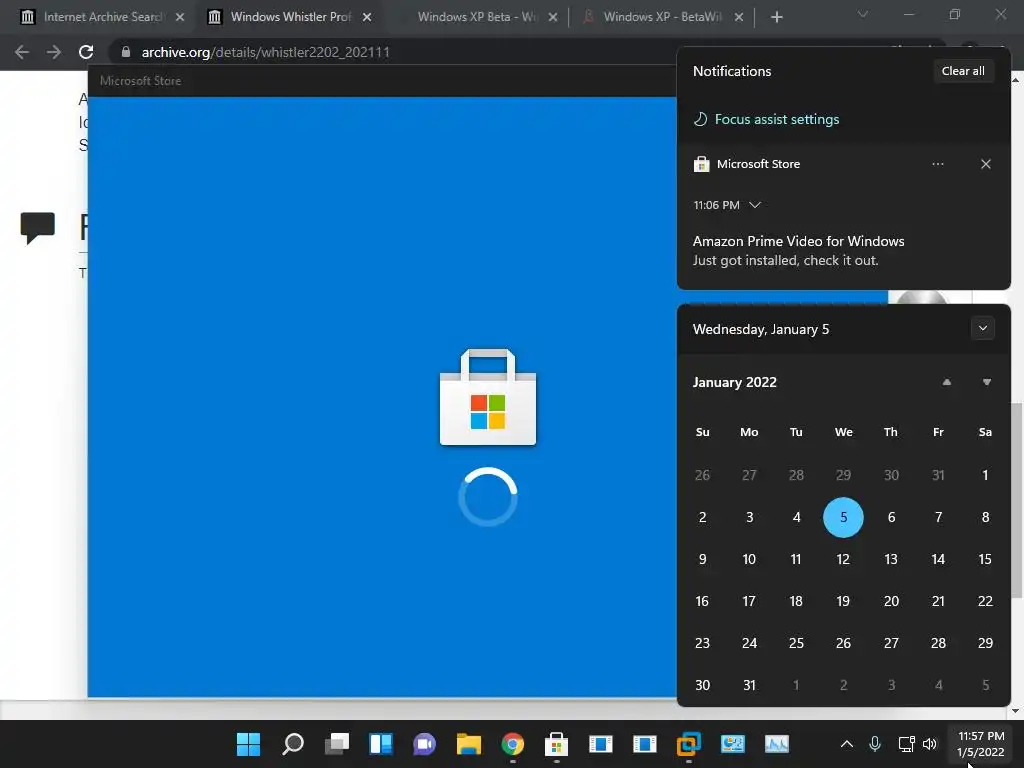Switch to Windows Whistler Prof tab
1024x768 pixels.
click(291, 17)
